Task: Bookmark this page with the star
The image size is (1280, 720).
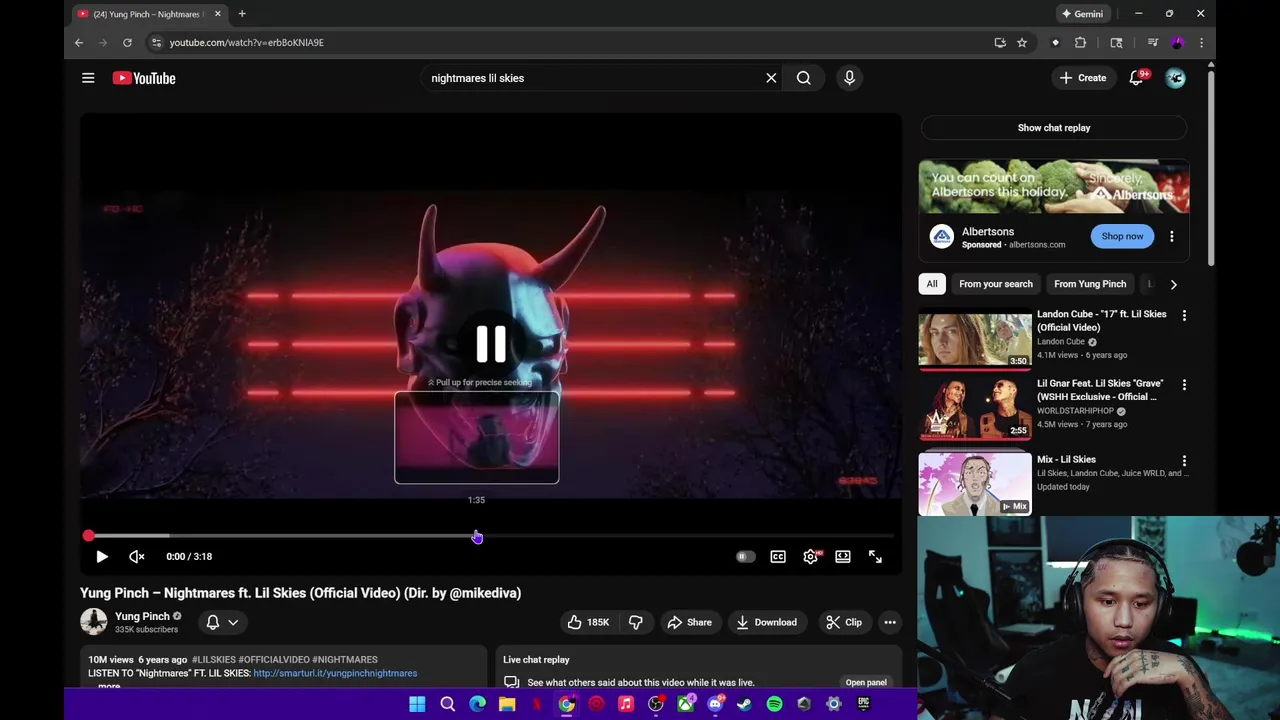Action: point(1022,43)
